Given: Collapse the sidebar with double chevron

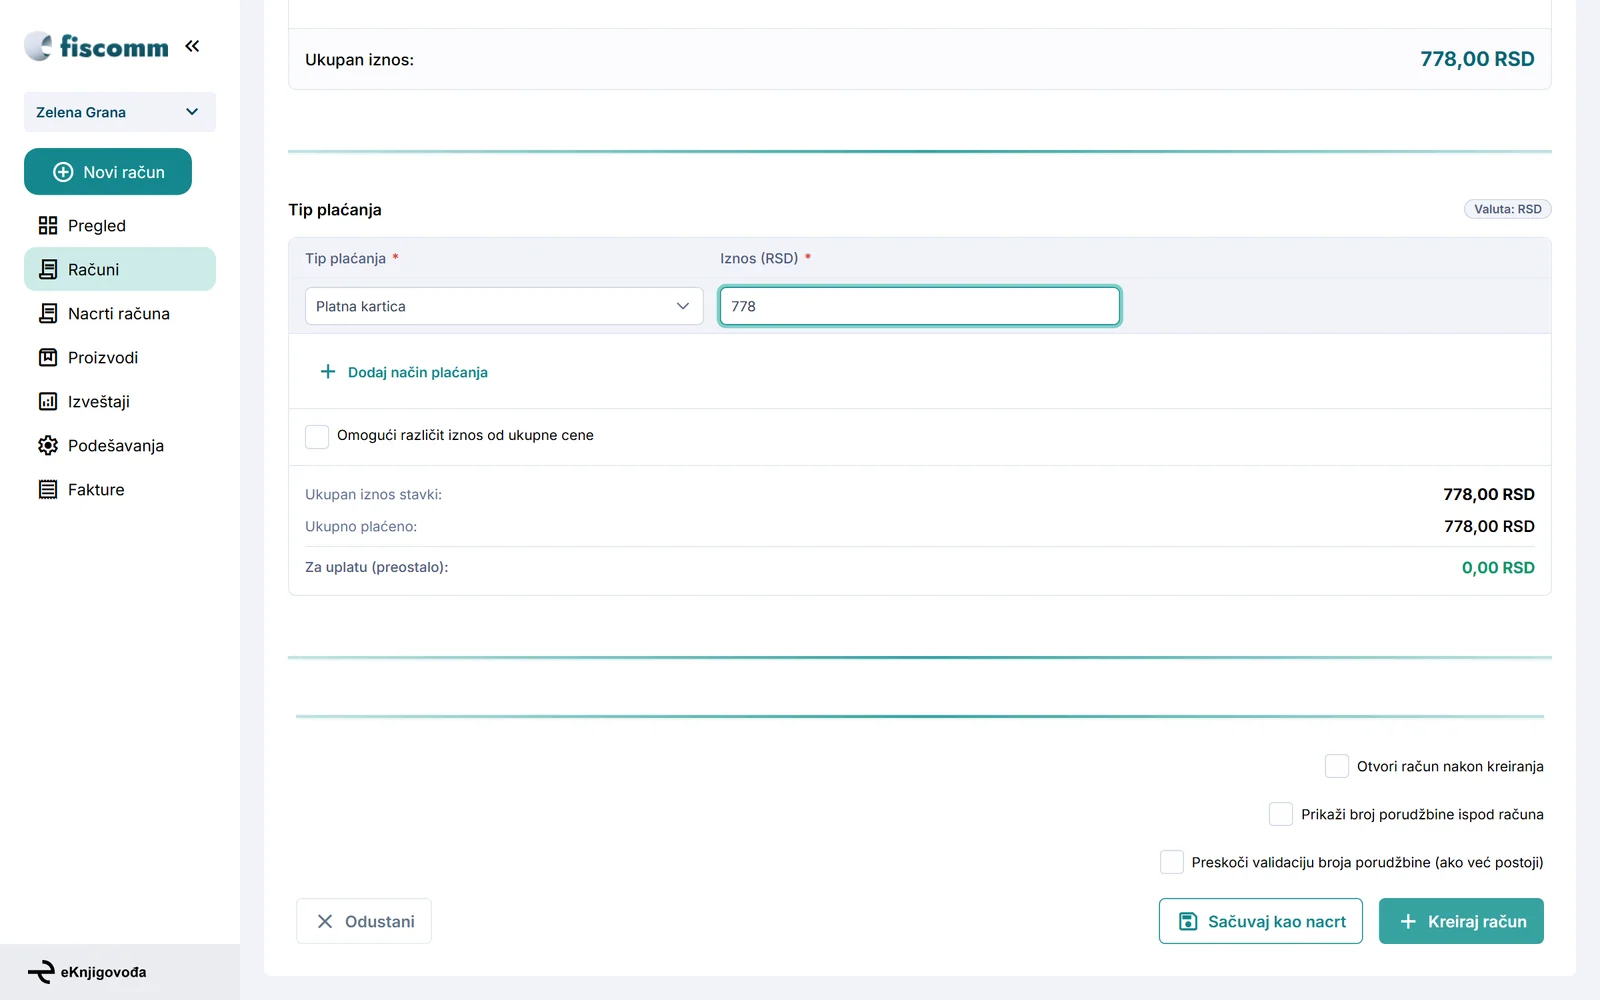Looking at the screenshot, I should 192,46.
